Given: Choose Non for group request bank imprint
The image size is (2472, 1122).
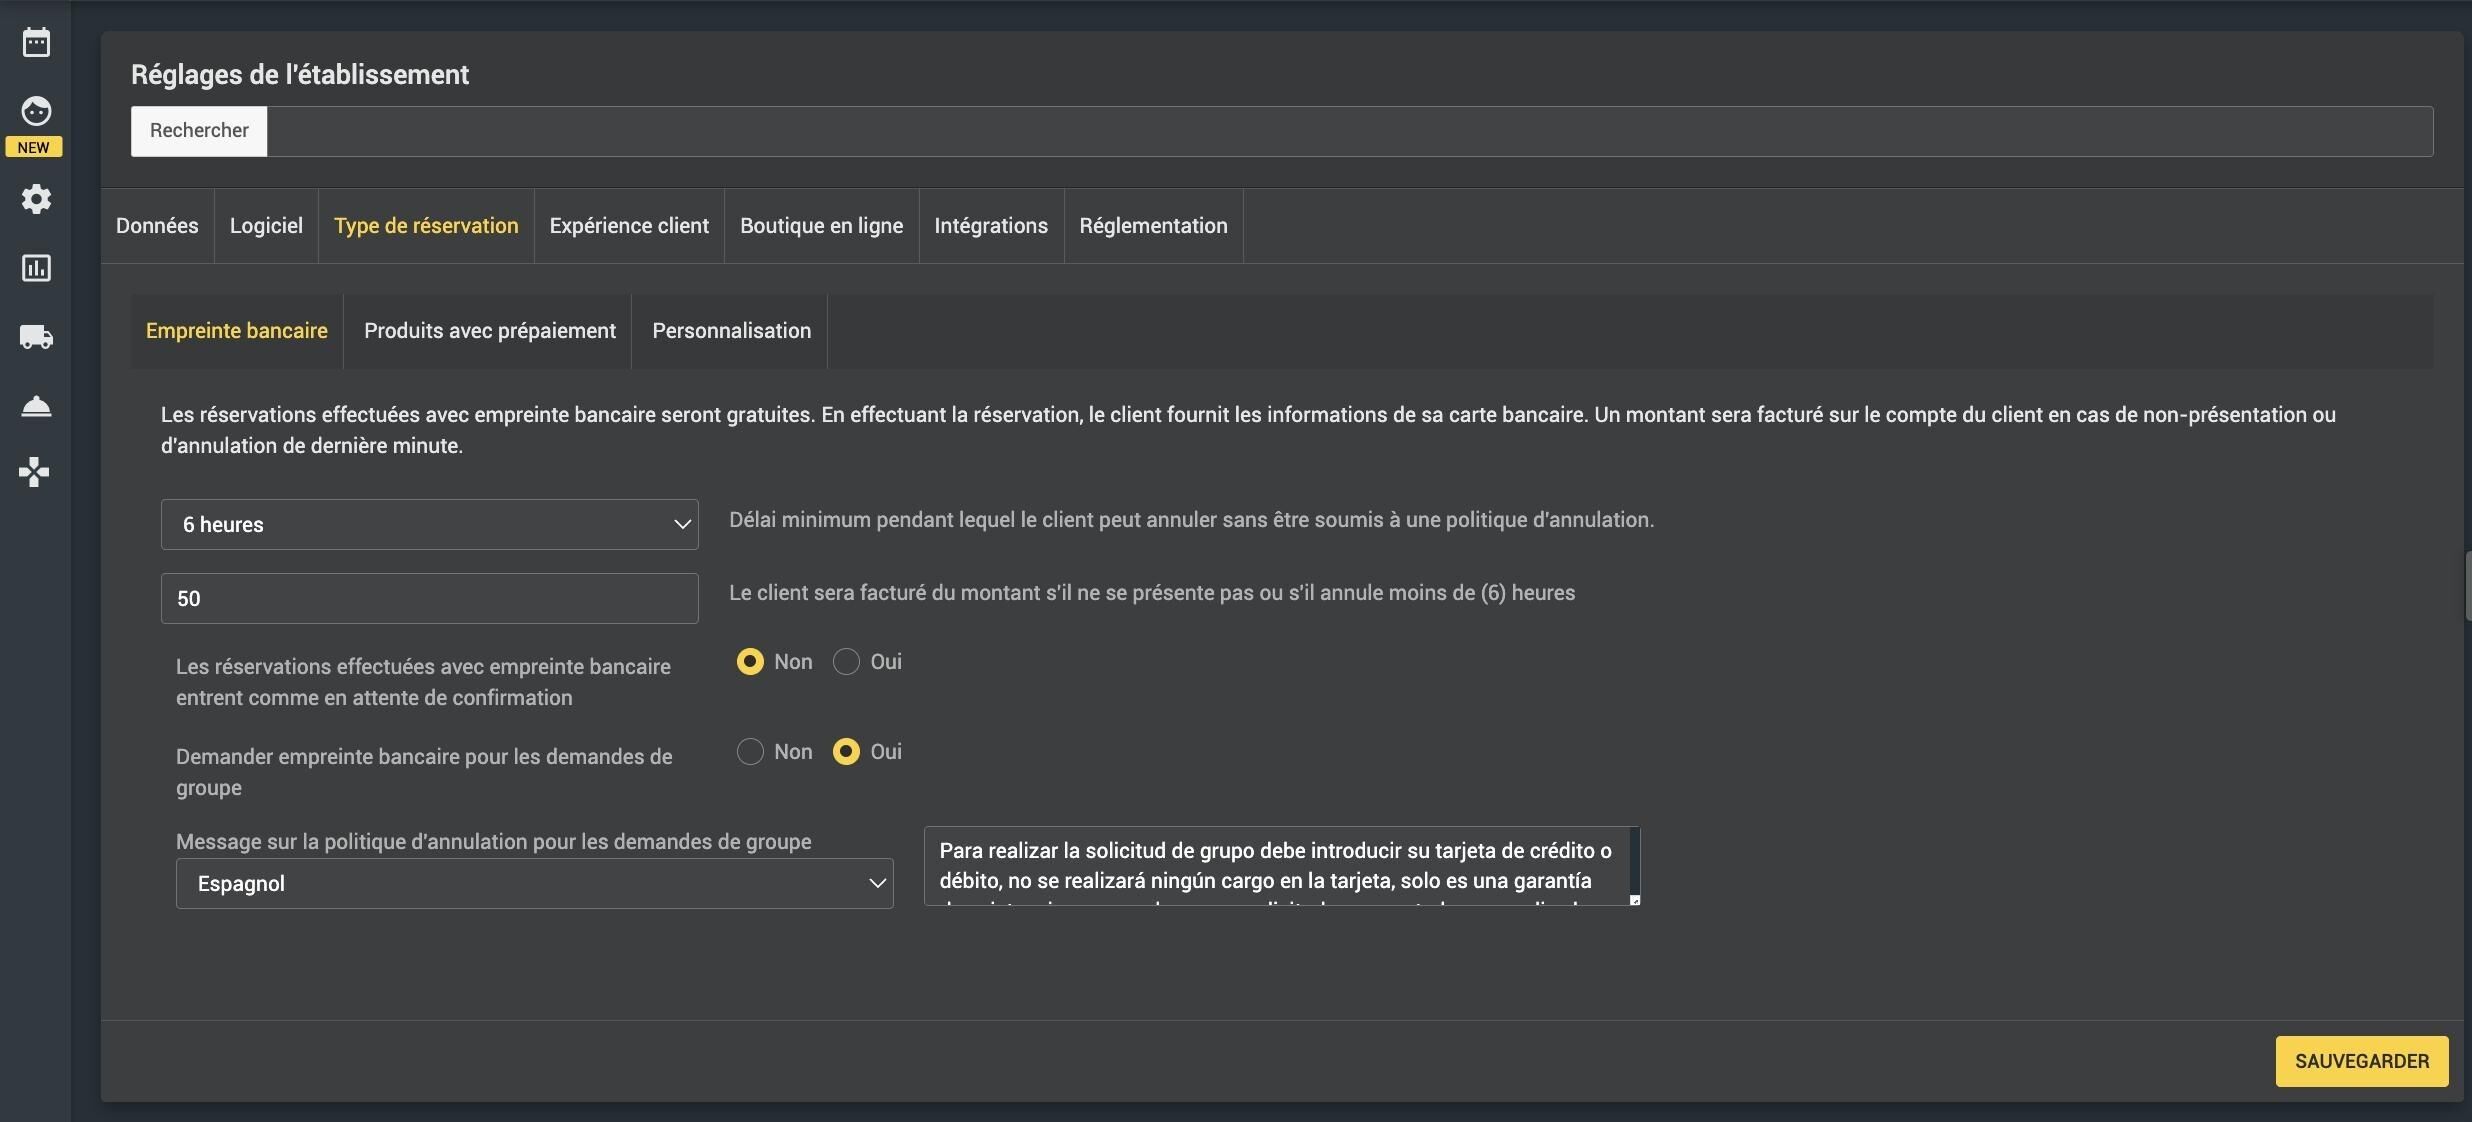Looking at the screenshot, I should (750, 752).
